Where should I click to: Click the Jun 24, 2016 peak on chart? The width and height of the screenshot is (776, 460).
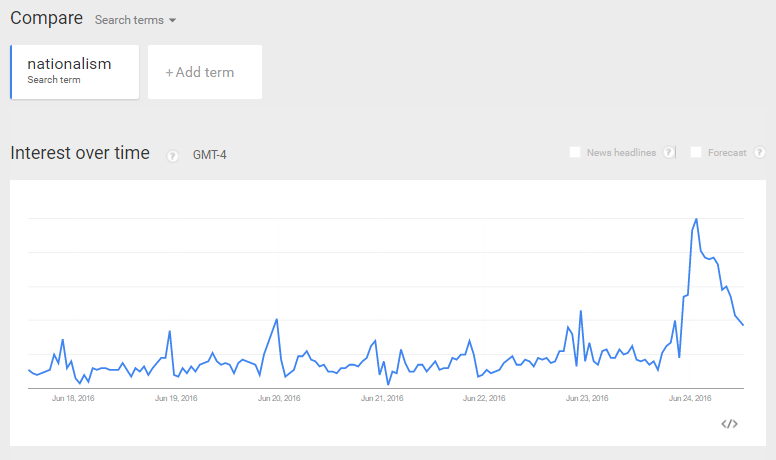(696, 219)
